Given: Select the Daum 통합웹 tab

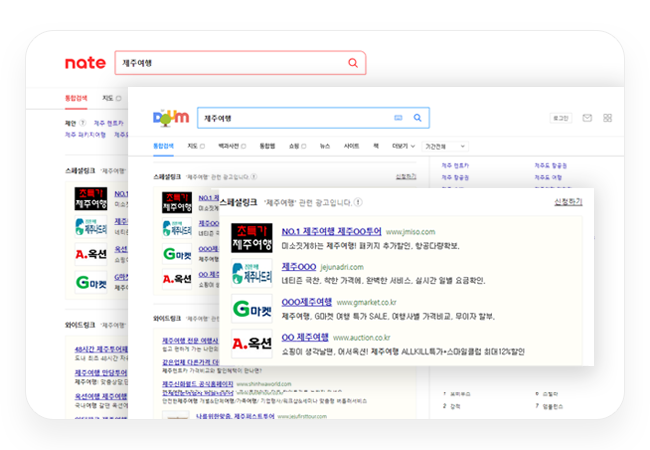Looking at the screenshot, I should click(x=267, y=146).
